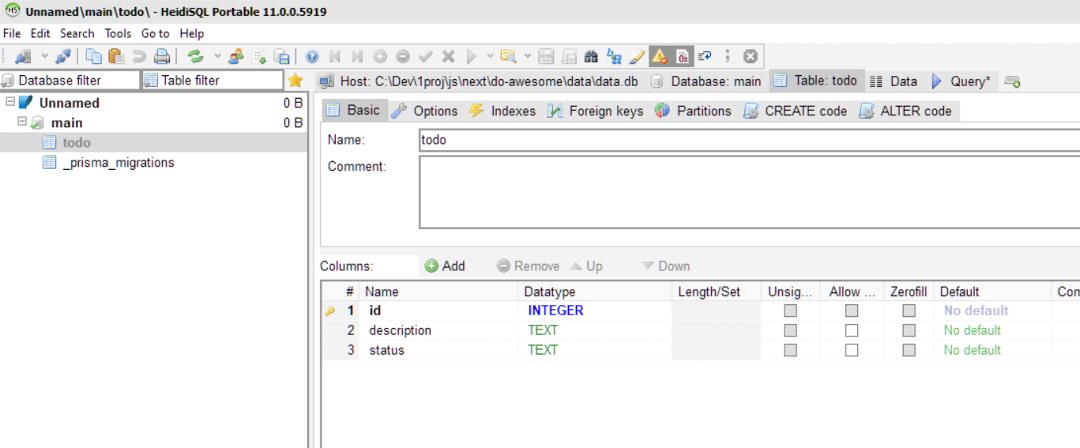Click the Save floppy disk icon
The width and height of the screenshot is (1080, 448).
pos(546,56)
